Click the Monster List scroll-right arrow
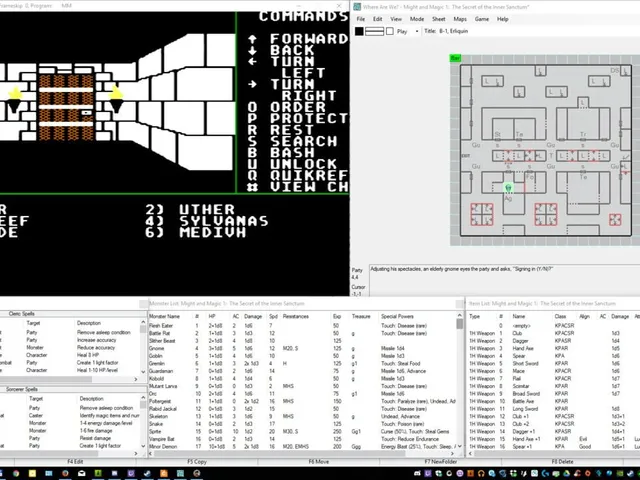 coord(452,453)
